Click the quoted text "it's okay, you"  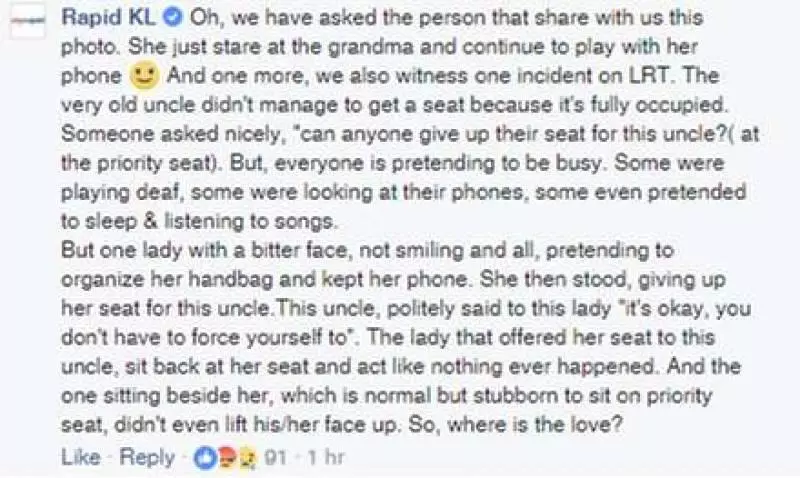point(683,309)
